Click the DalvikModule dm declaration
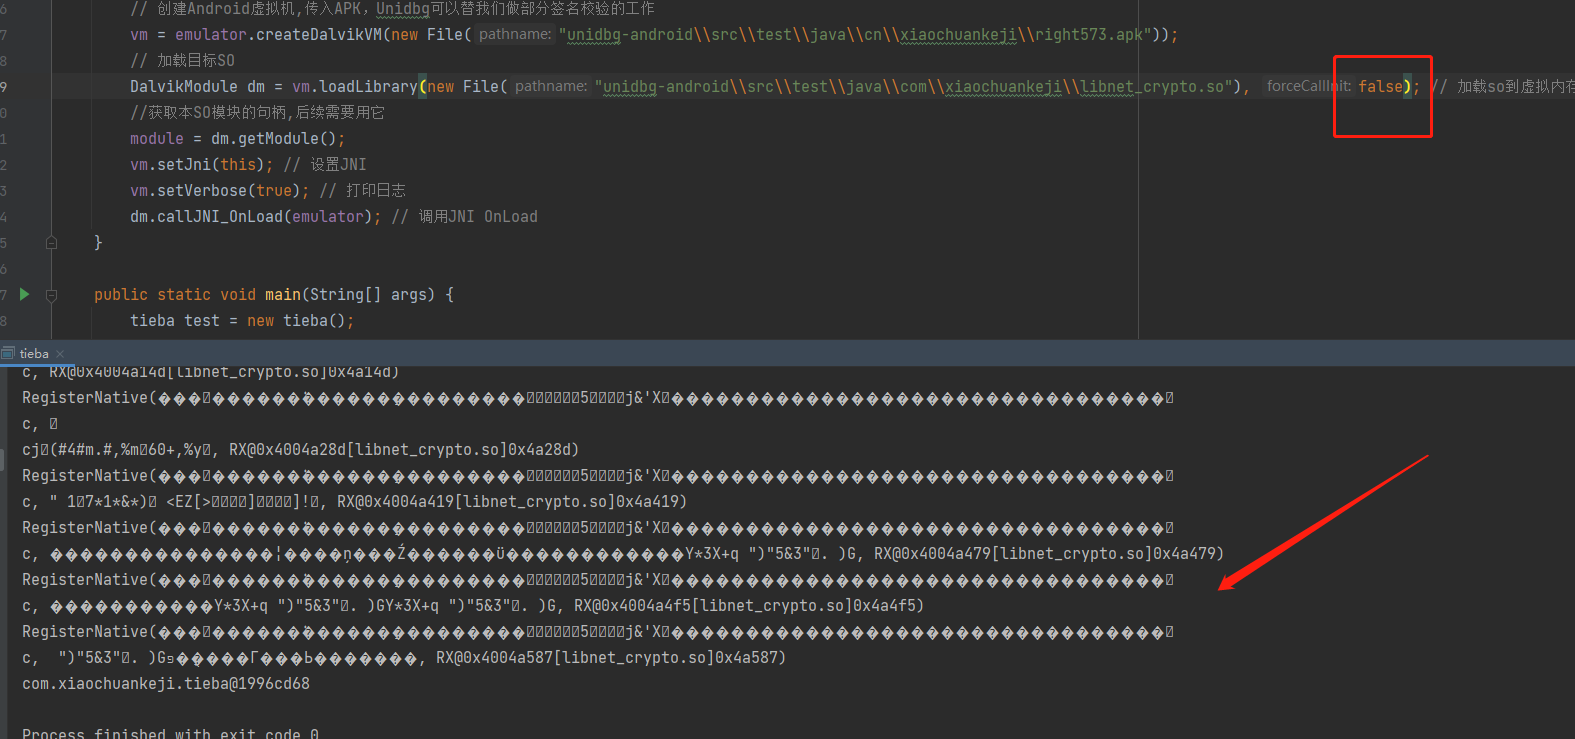The image size is (1575, 739). tap(198, 87)
